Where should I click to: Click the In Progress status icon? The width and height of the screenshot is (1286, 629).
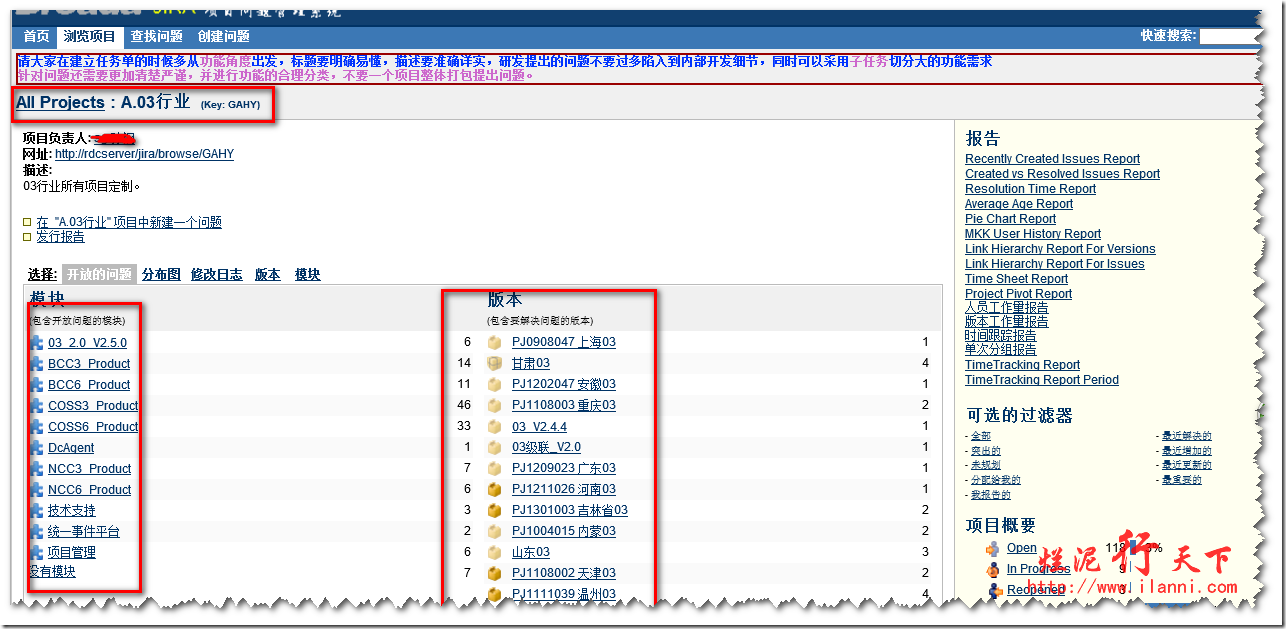(x=992, y=570)
